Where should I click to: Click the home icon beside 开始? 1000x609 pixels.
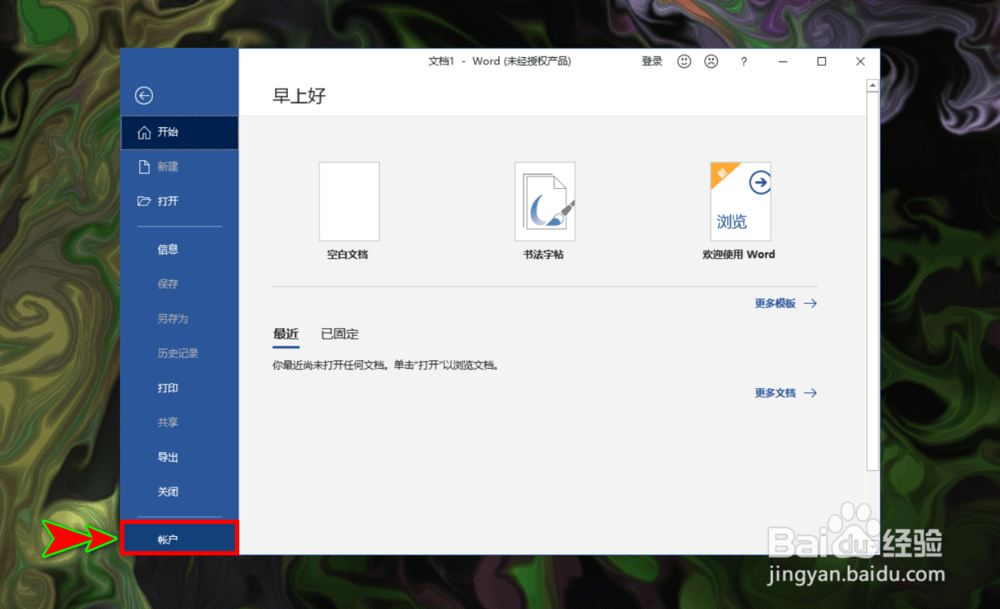144,132
